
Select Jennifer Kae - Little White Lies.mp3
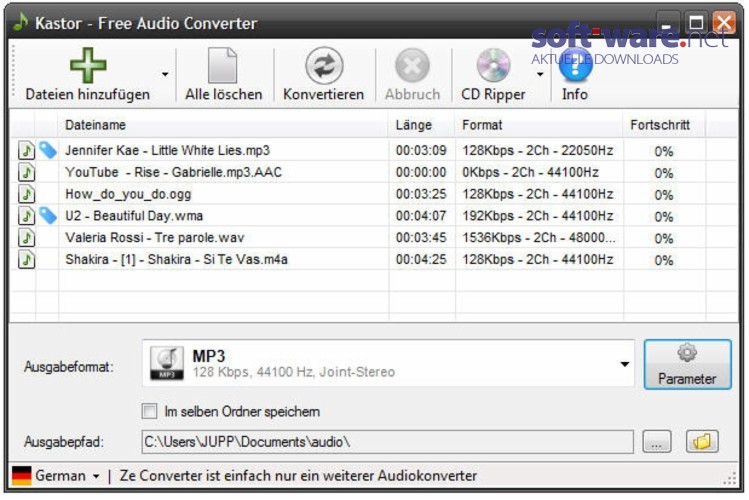click(x=168, y=150)
